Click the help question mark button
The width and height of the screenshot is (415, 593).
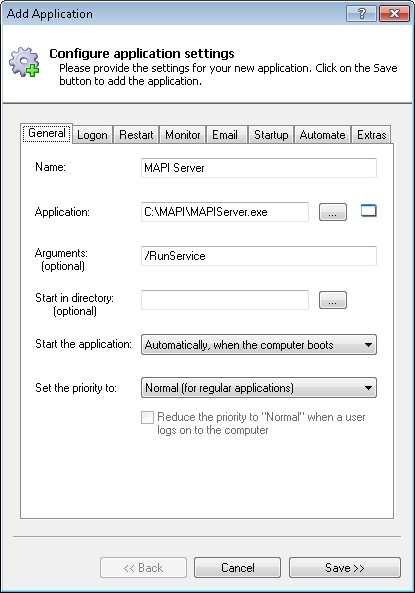361,14
